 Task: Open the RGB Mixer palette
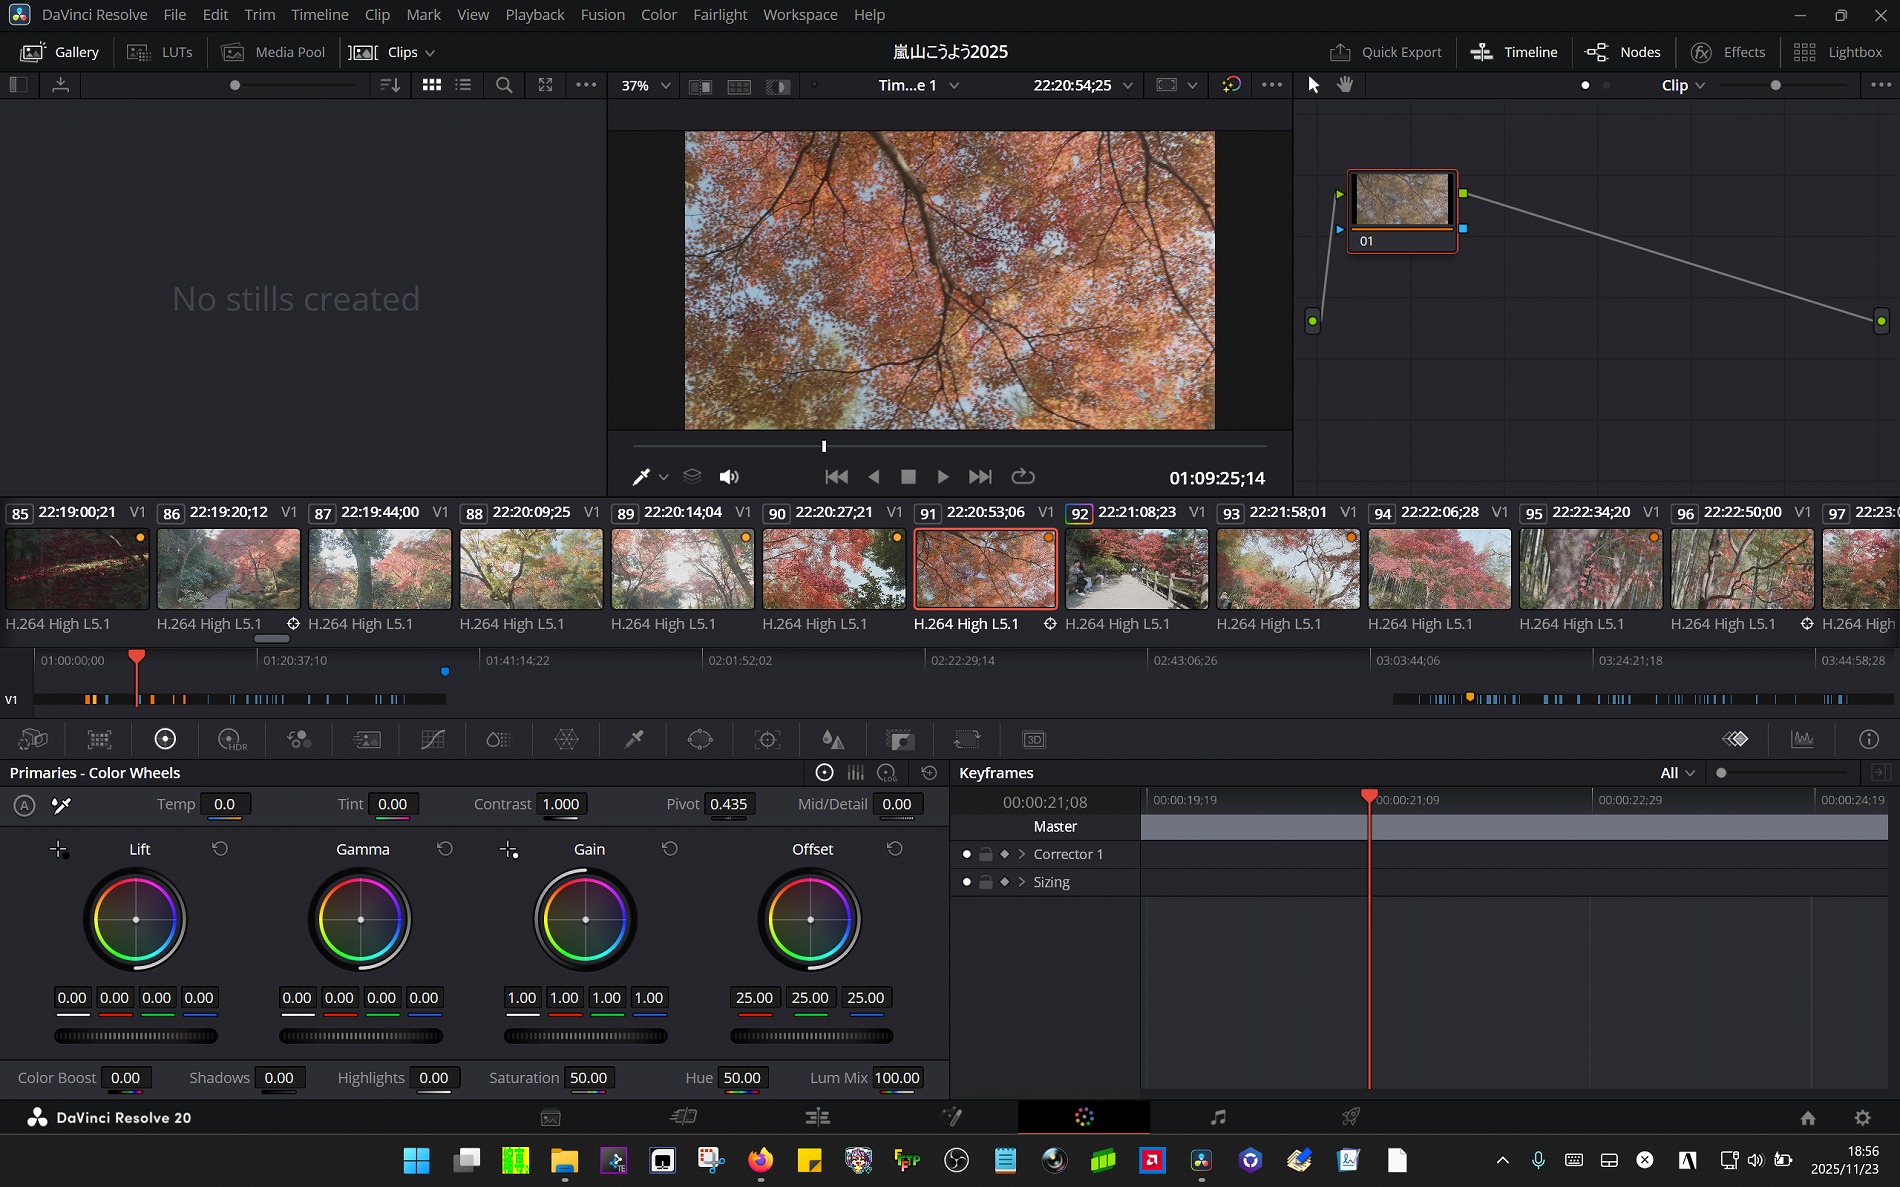pyautogui.click(x=299, y=740)
